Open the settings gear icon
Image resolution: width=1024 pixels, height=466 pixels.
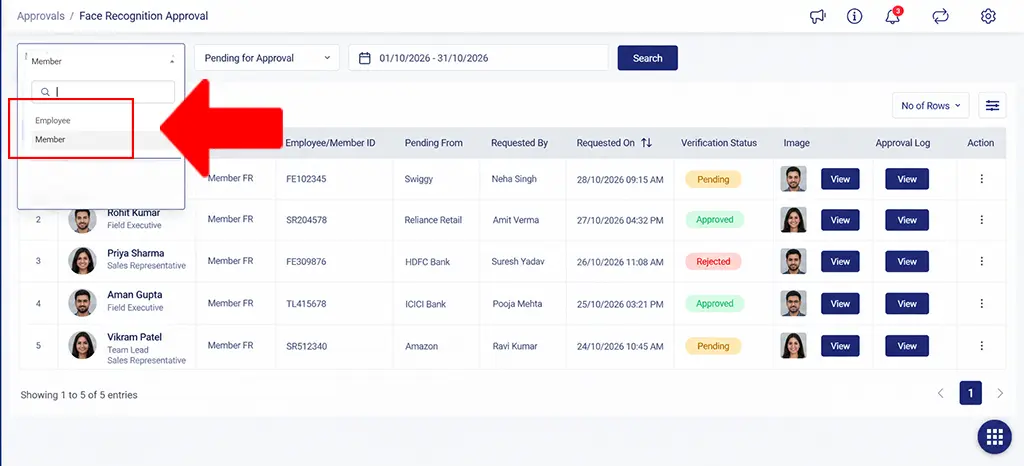[x=988, y=16]
